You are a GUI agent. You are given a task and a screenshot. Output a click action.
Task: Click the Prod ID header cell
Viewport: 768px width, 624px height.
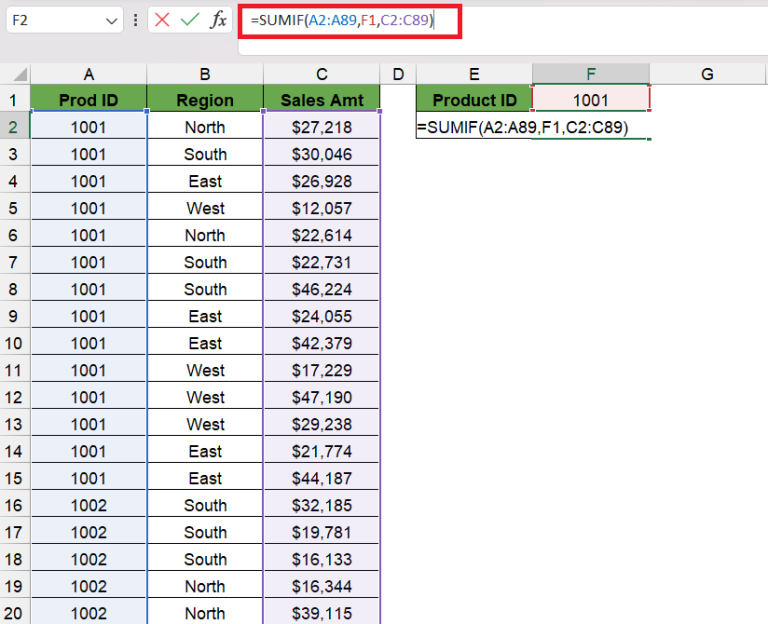click(88, 100)
